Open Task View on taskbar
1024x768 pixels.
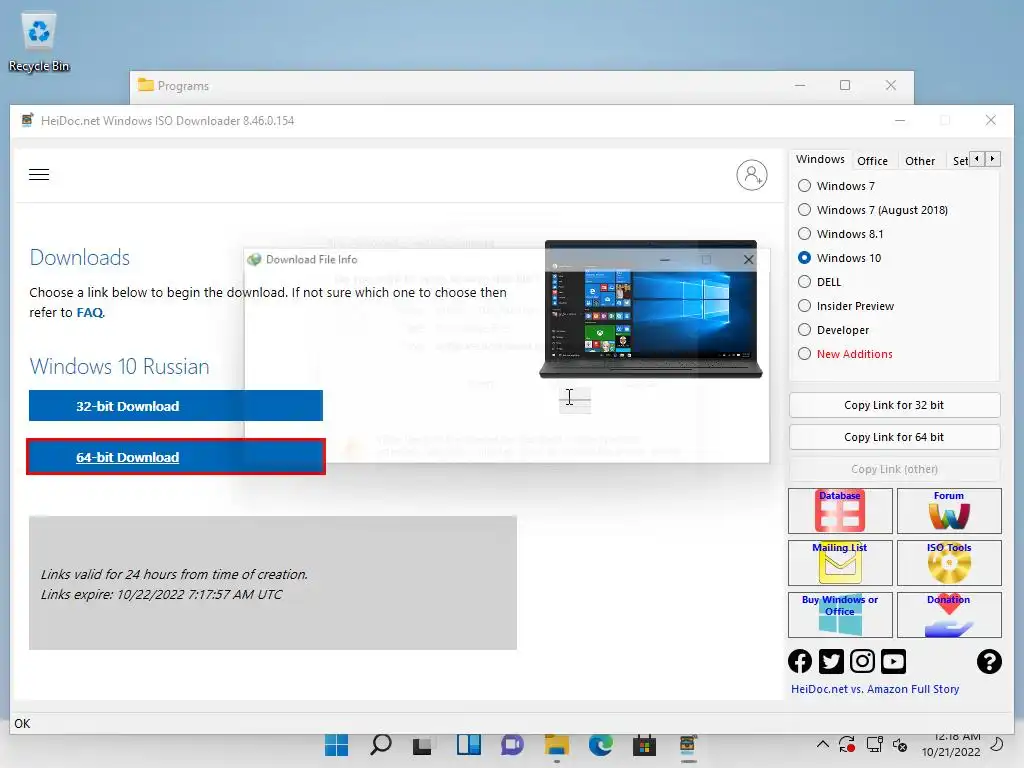pyautogui.click(x=423, y=745)
